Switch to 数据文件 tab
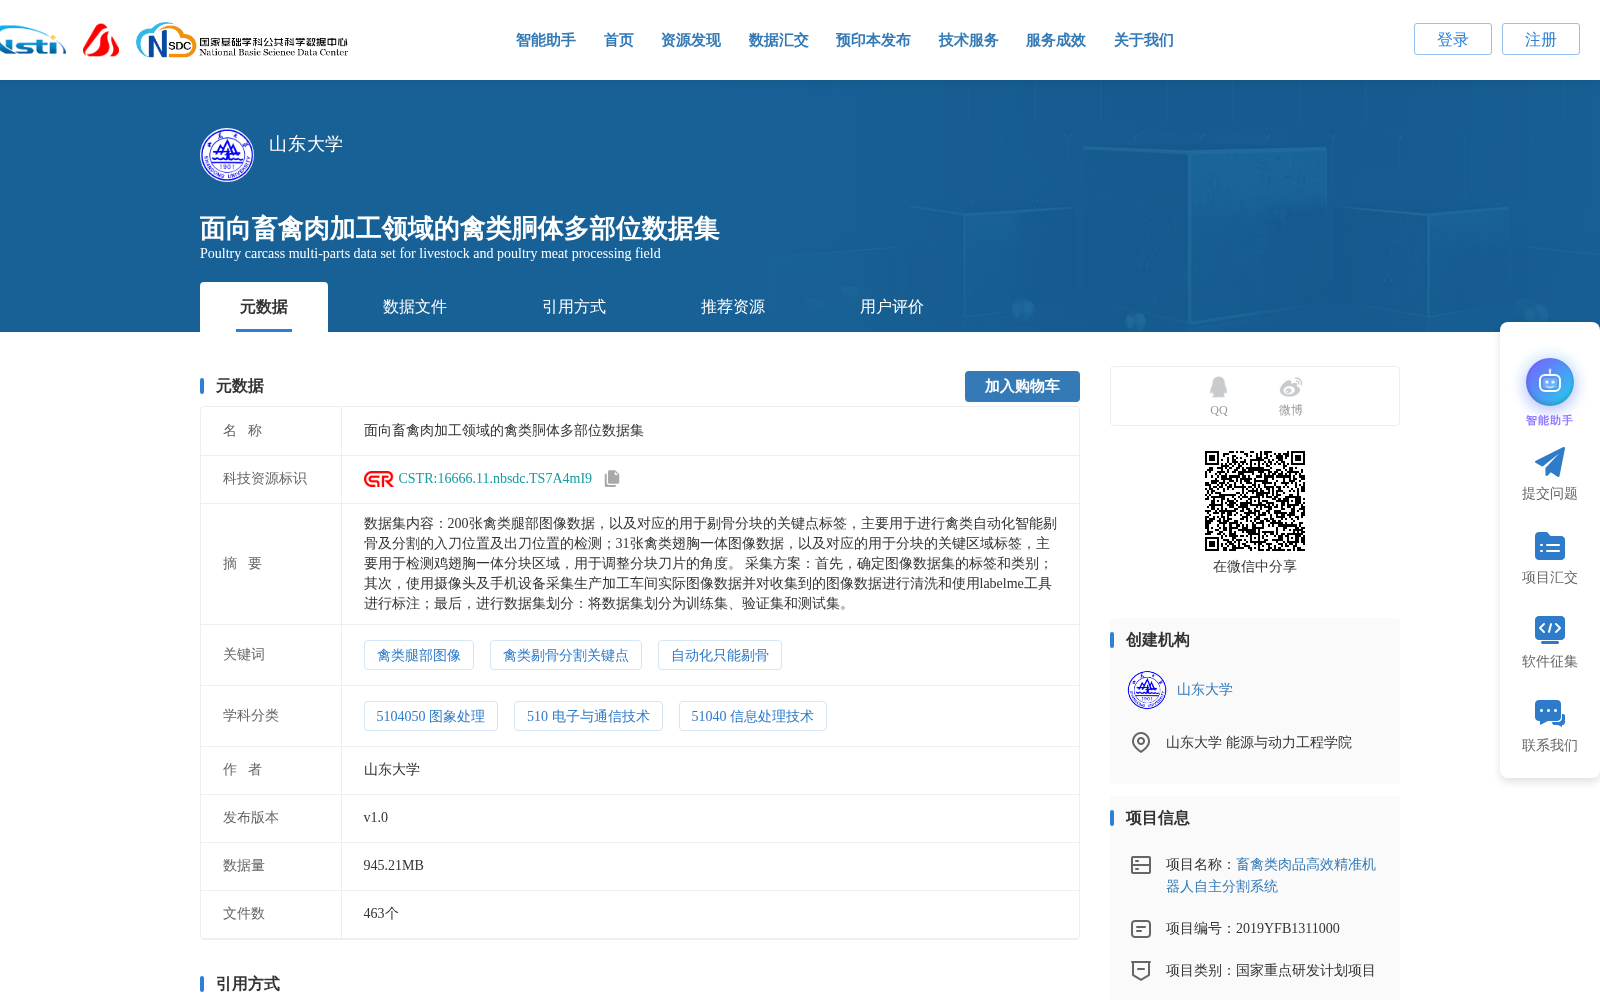This screenshot has width=1600, height=1000. click(x=414, y=307)
